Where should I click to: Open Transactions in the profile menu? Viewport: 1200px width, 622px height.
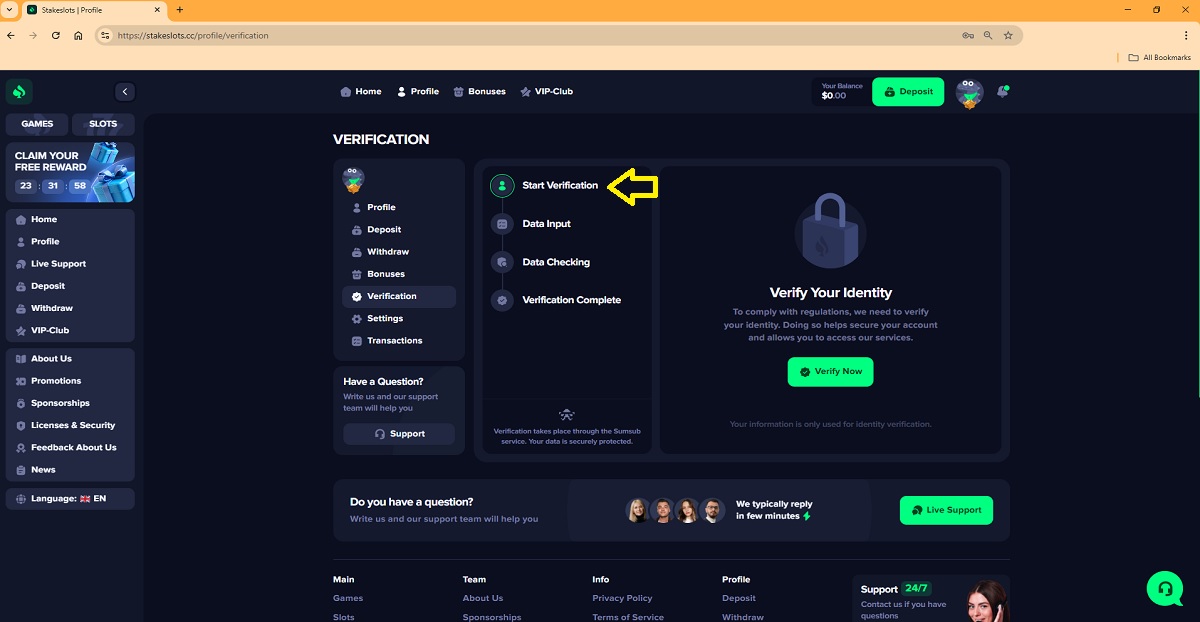click(394, 341)
